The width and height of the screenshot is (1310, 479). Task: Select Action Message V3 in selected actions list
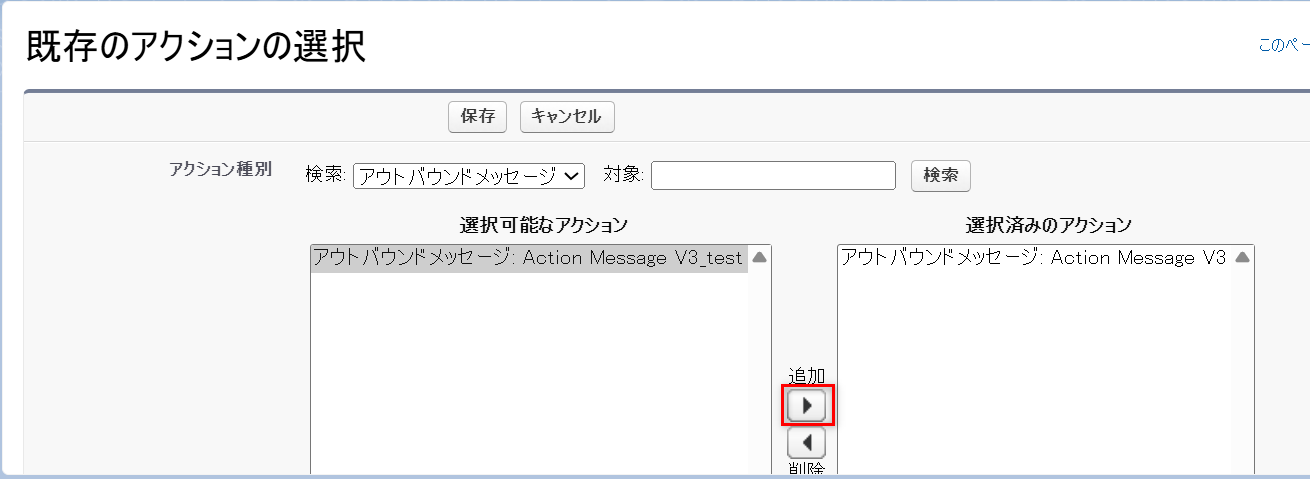tap(1033, 258)
